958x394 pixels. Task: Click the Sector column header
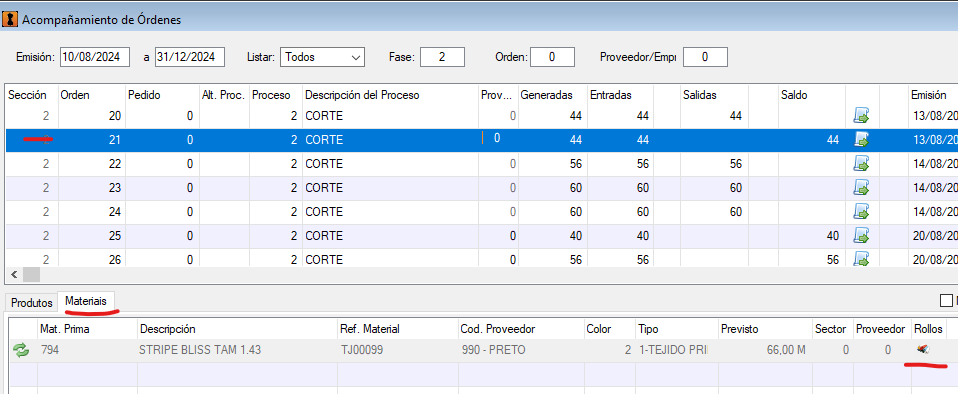832,329
